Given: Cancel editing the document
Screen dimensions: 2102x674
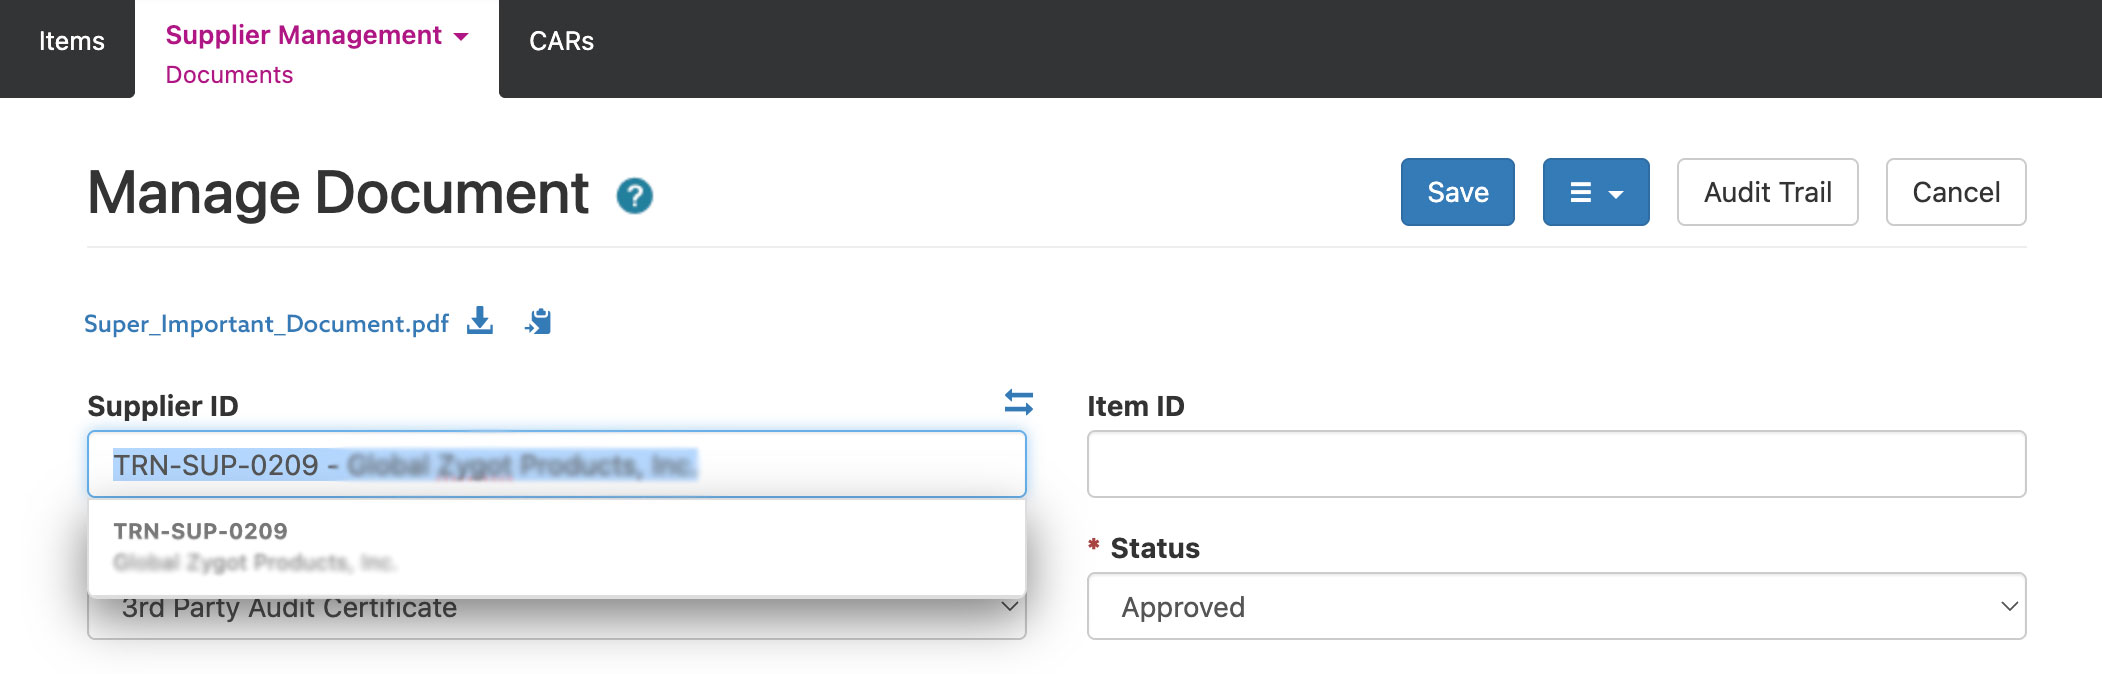Looking at the screenshot, I should coord(1955,192).
